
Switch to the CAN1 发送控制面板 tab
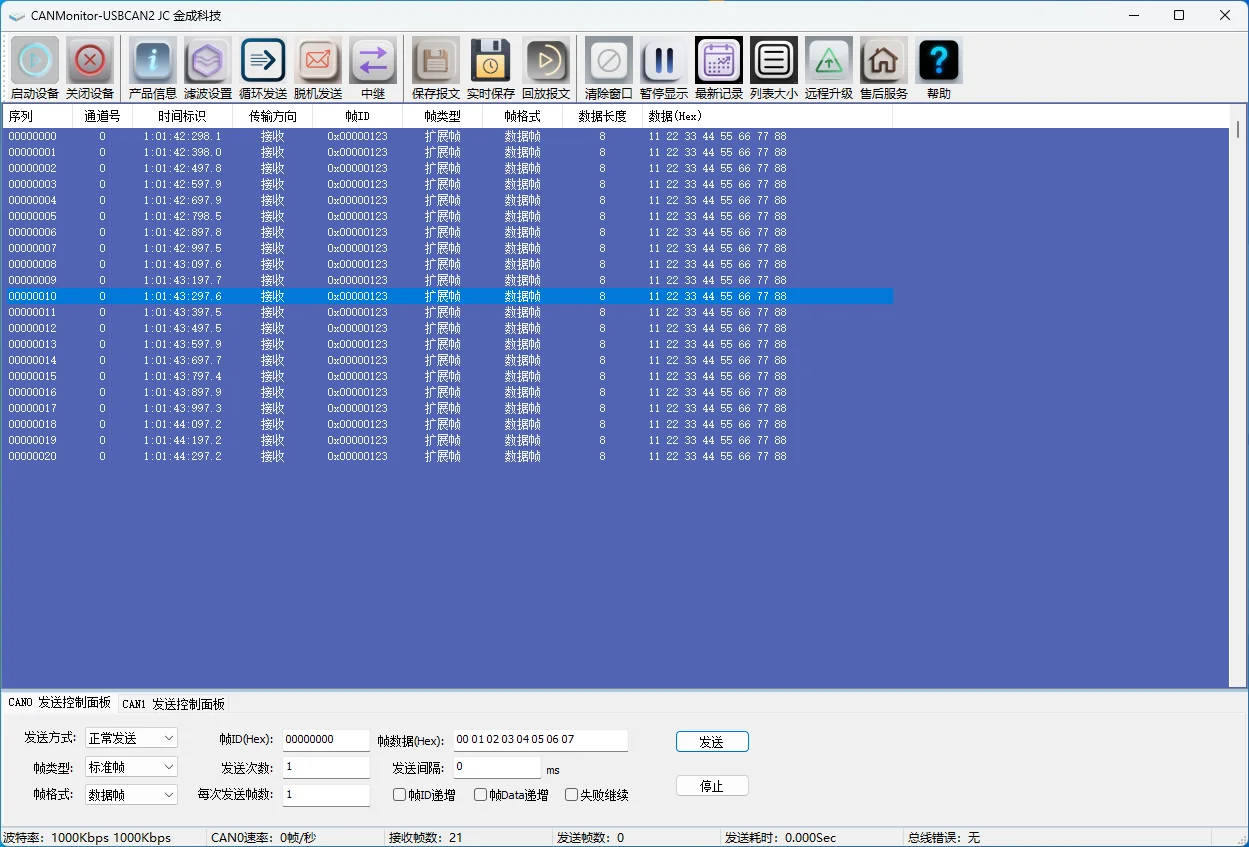171,703
